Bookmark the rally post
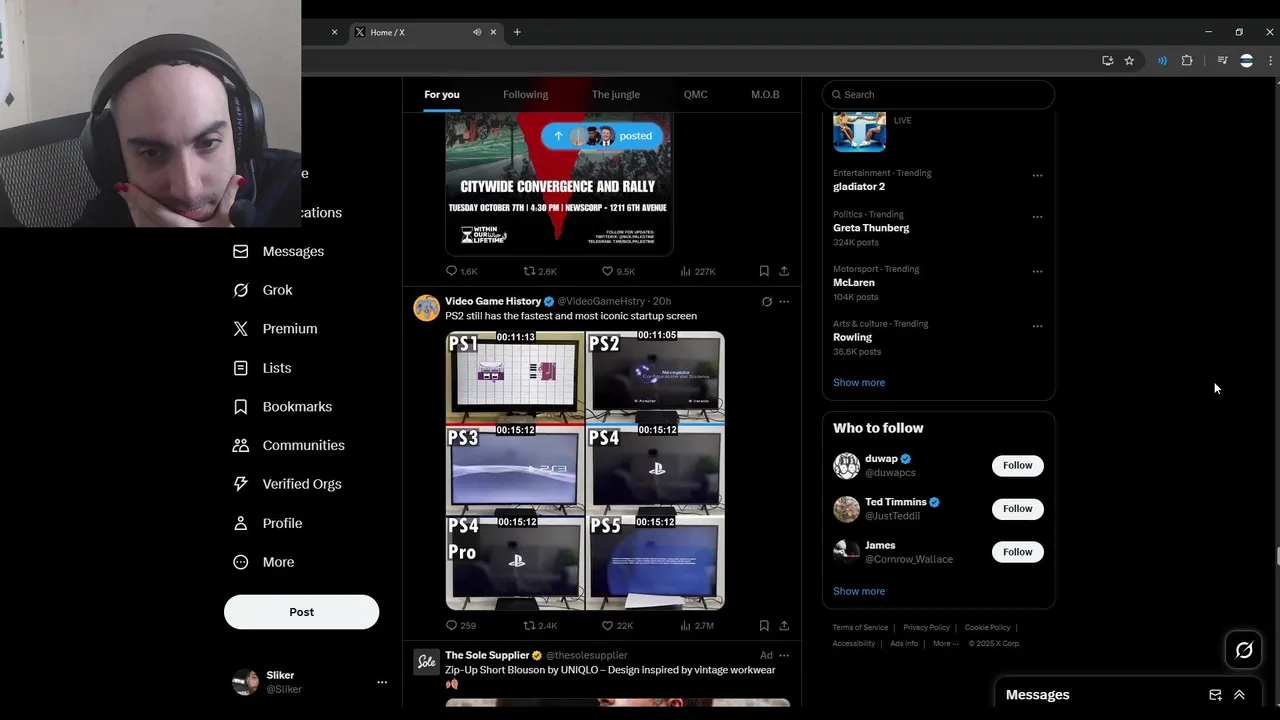 point(764,271)
